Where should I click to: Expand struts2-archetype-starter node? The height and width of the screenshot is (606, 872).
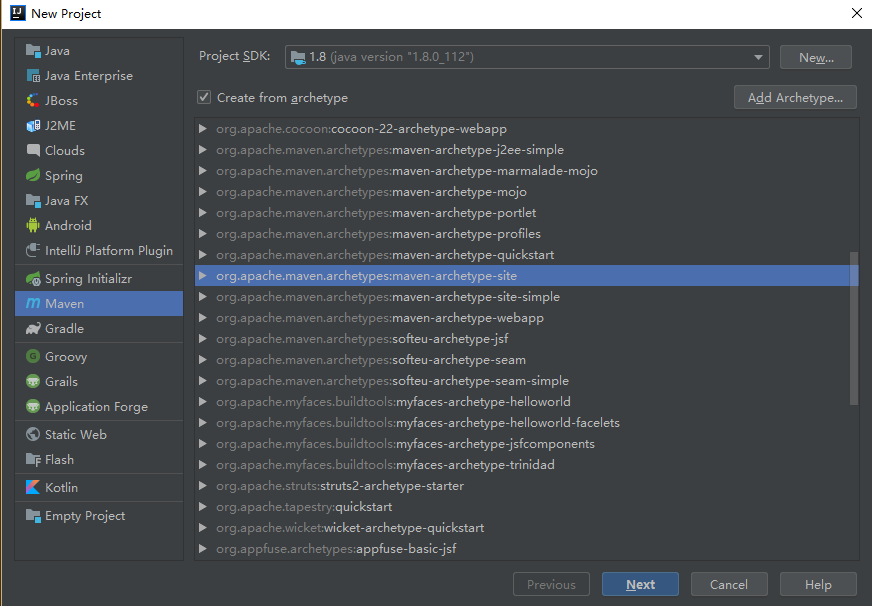point(203,486)
